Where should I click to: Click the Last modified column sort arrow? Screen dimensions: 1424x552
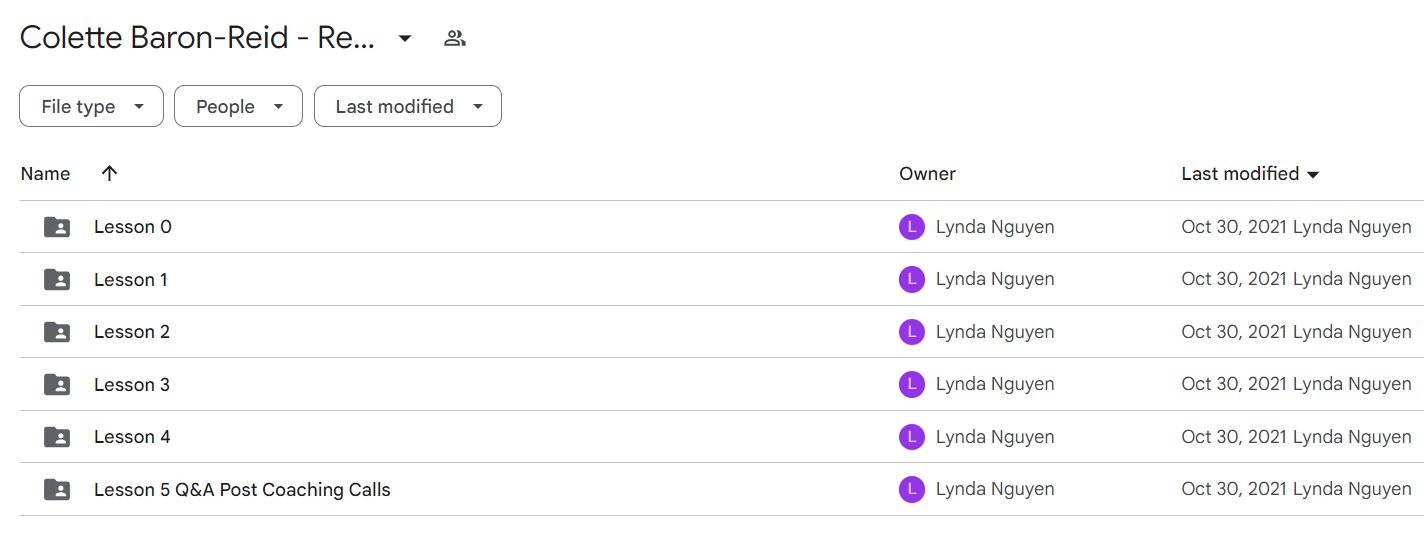point(1313,175)
